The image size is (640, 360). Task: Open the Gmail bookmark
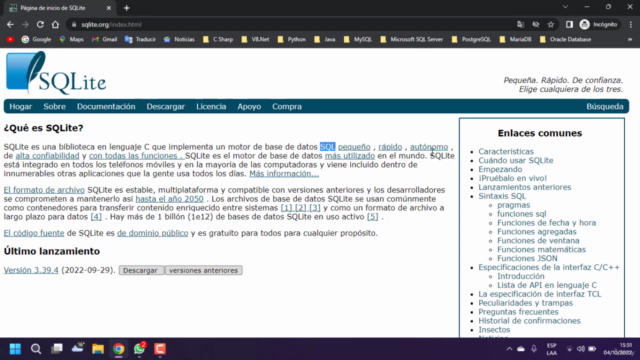coord(104,40)
